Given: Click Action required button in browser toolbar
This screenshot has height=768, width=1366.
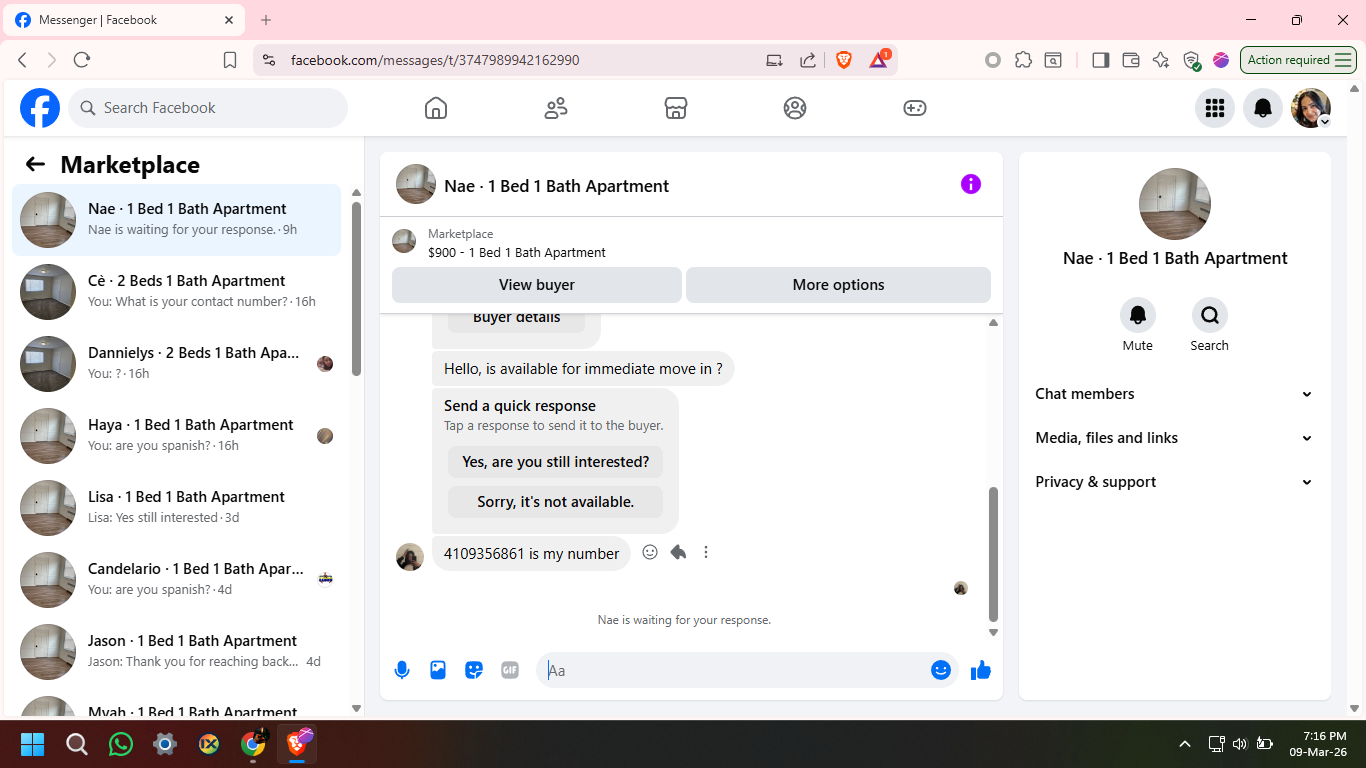Looking at the screenshot, I should (1298, 60).
